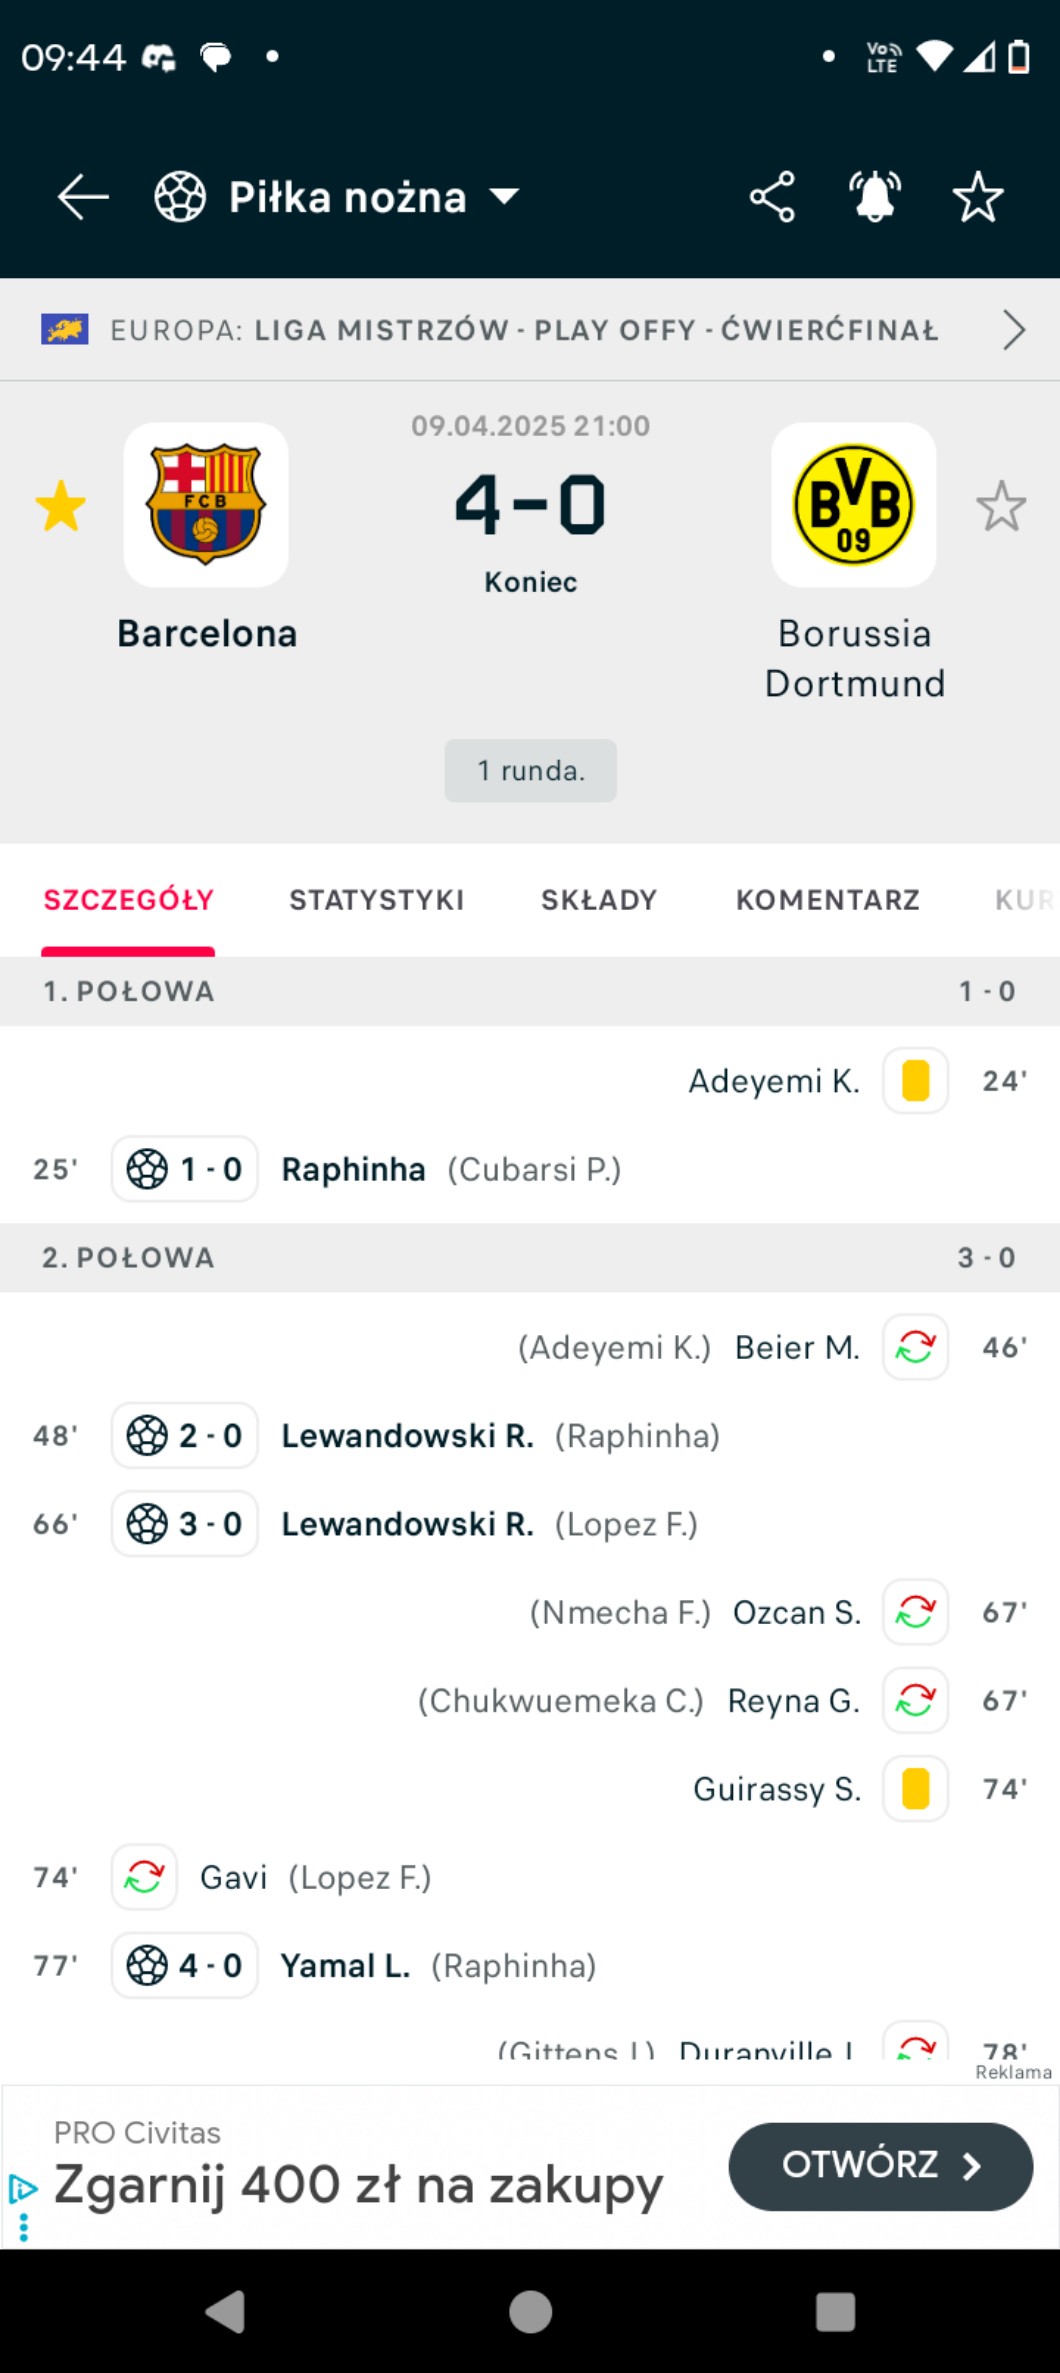1060x2373 pixels.
Task: Switch to the Składy tab
Action: (599, 900)
